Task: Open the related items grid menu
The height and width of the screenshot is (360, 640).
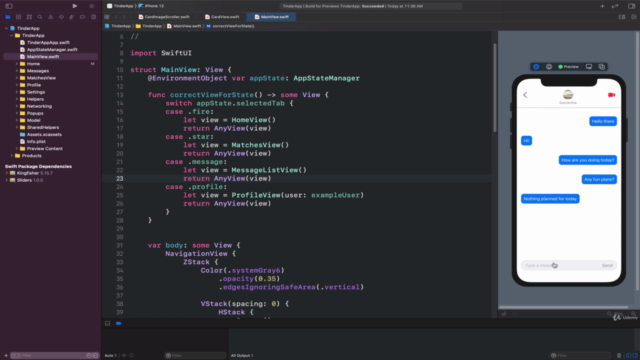Action: (107, 17)
